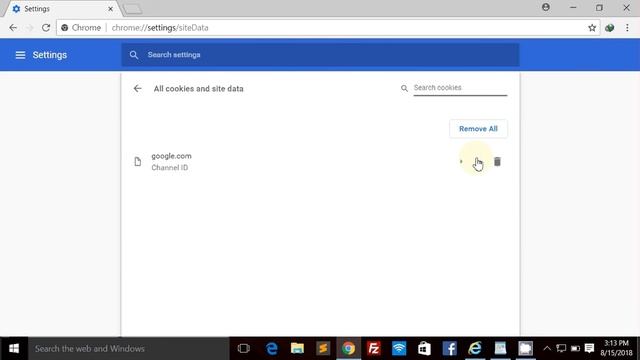Click the Search cookies magnifier icon

[x=404, y=88]
